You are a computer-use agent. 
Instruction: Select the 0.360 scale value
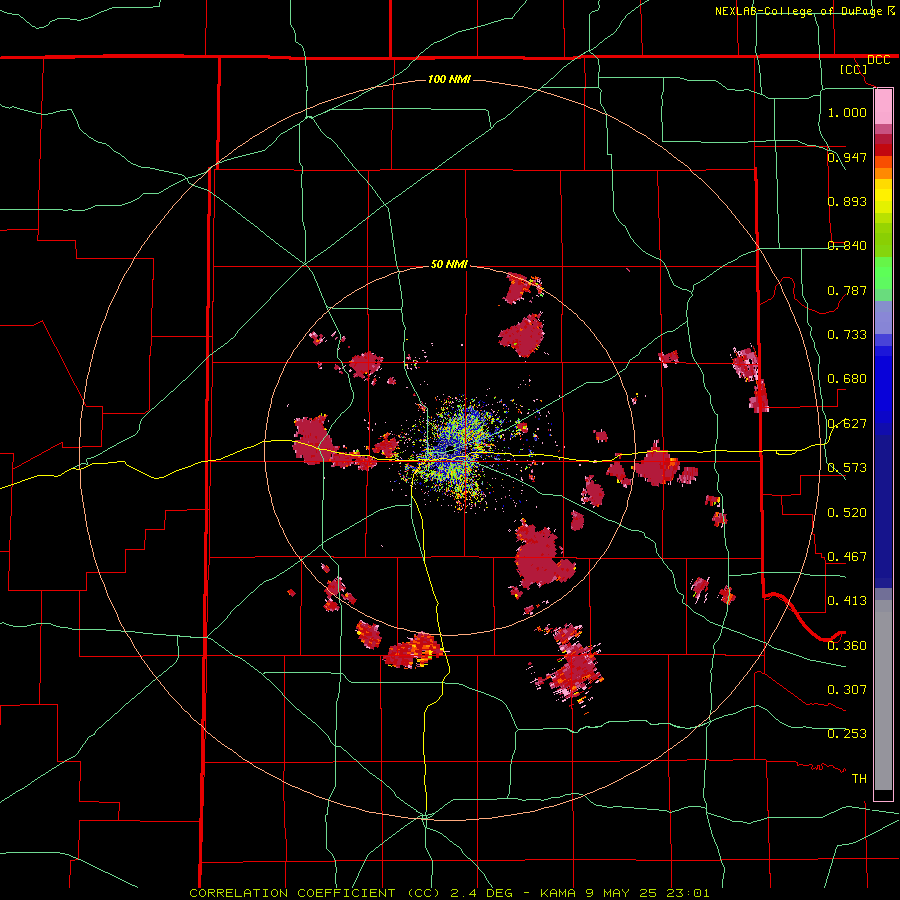coord(847,645)
